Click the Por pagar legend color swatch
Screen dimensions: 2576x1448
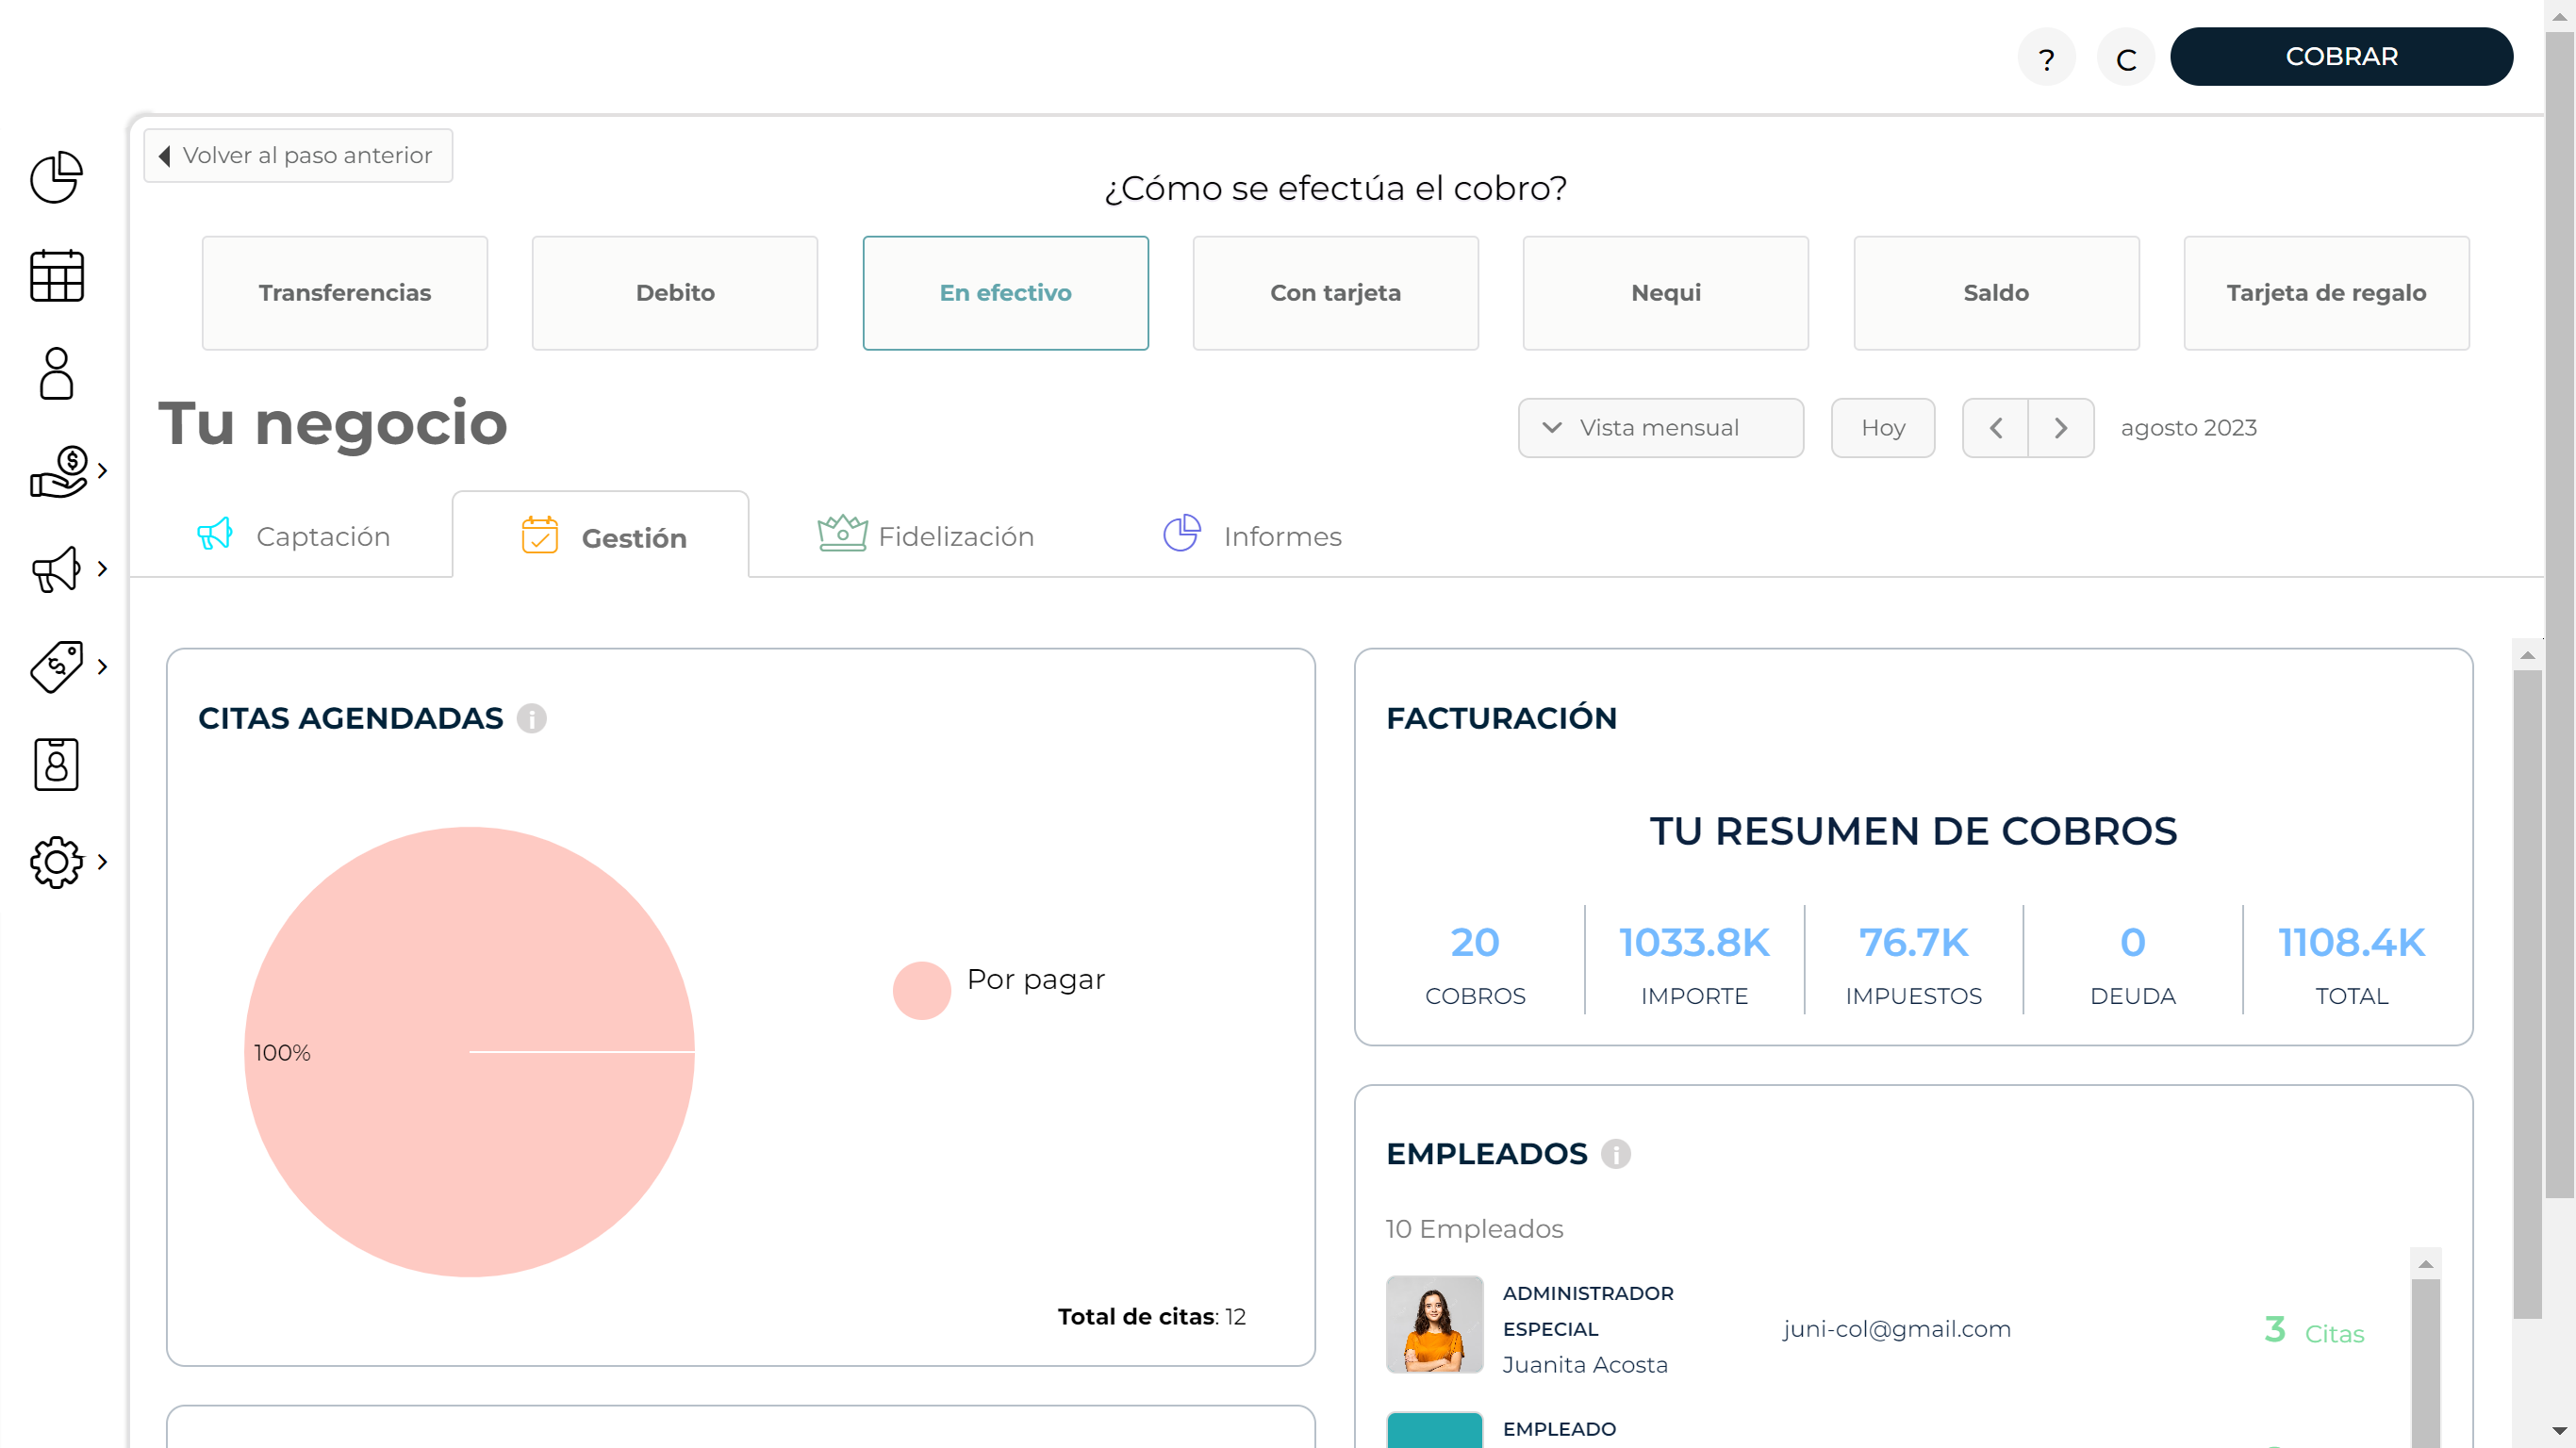pos(921,990)
